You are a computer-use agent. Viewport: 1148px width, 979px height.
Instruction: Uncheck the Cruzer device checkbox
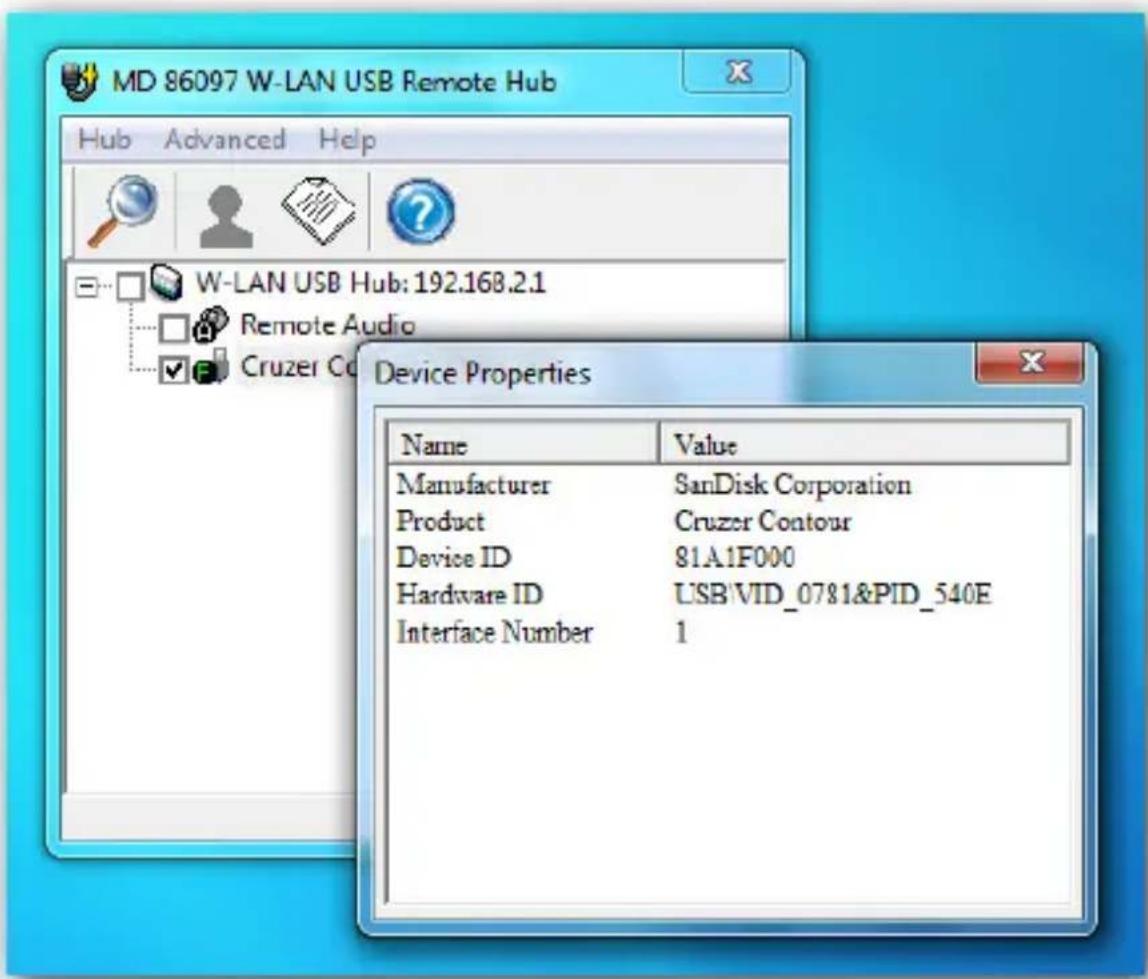[174, 371]
